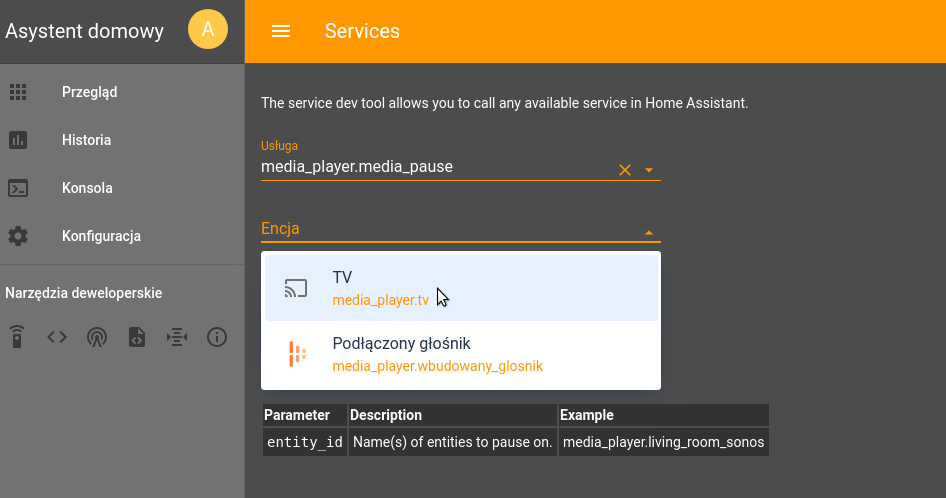The image size is (946, 498).
Task: Open Services dev tool remote icon
Action: tap(17, 337)
